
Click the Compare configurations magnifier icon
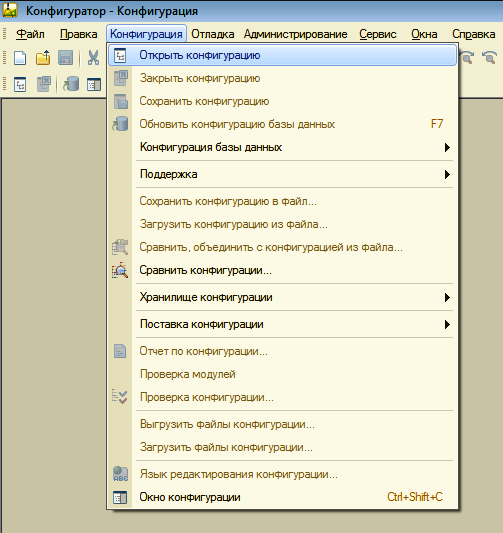[120, 270]
